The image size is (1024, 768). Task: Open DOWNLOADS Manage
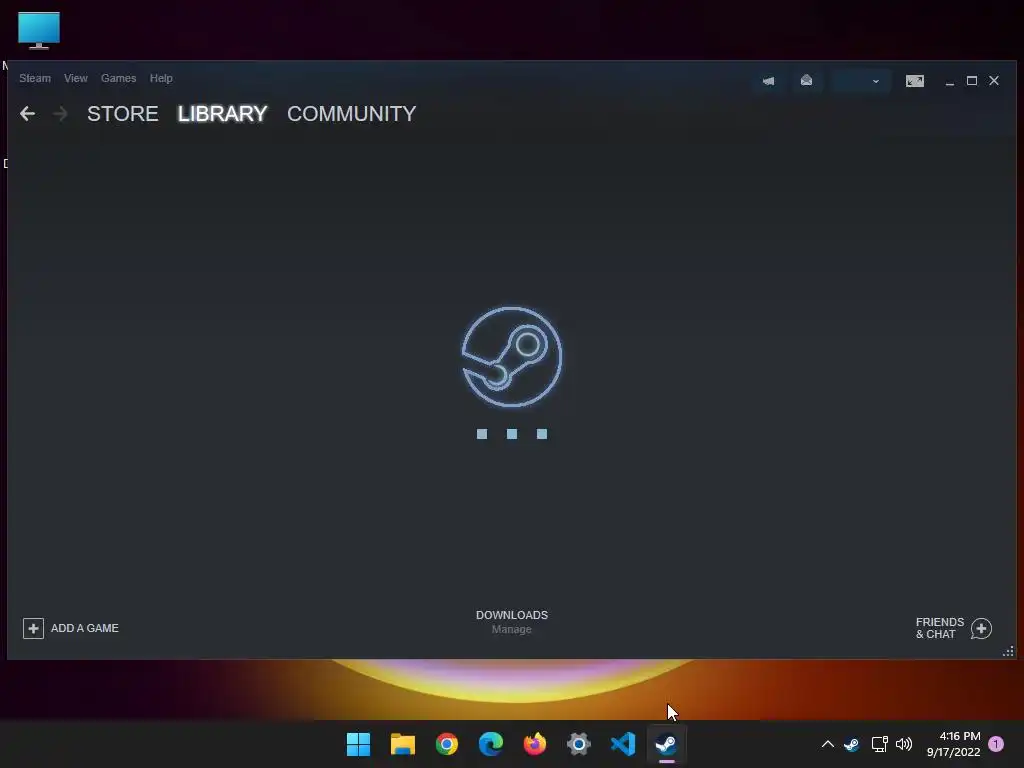coord(511,622)
